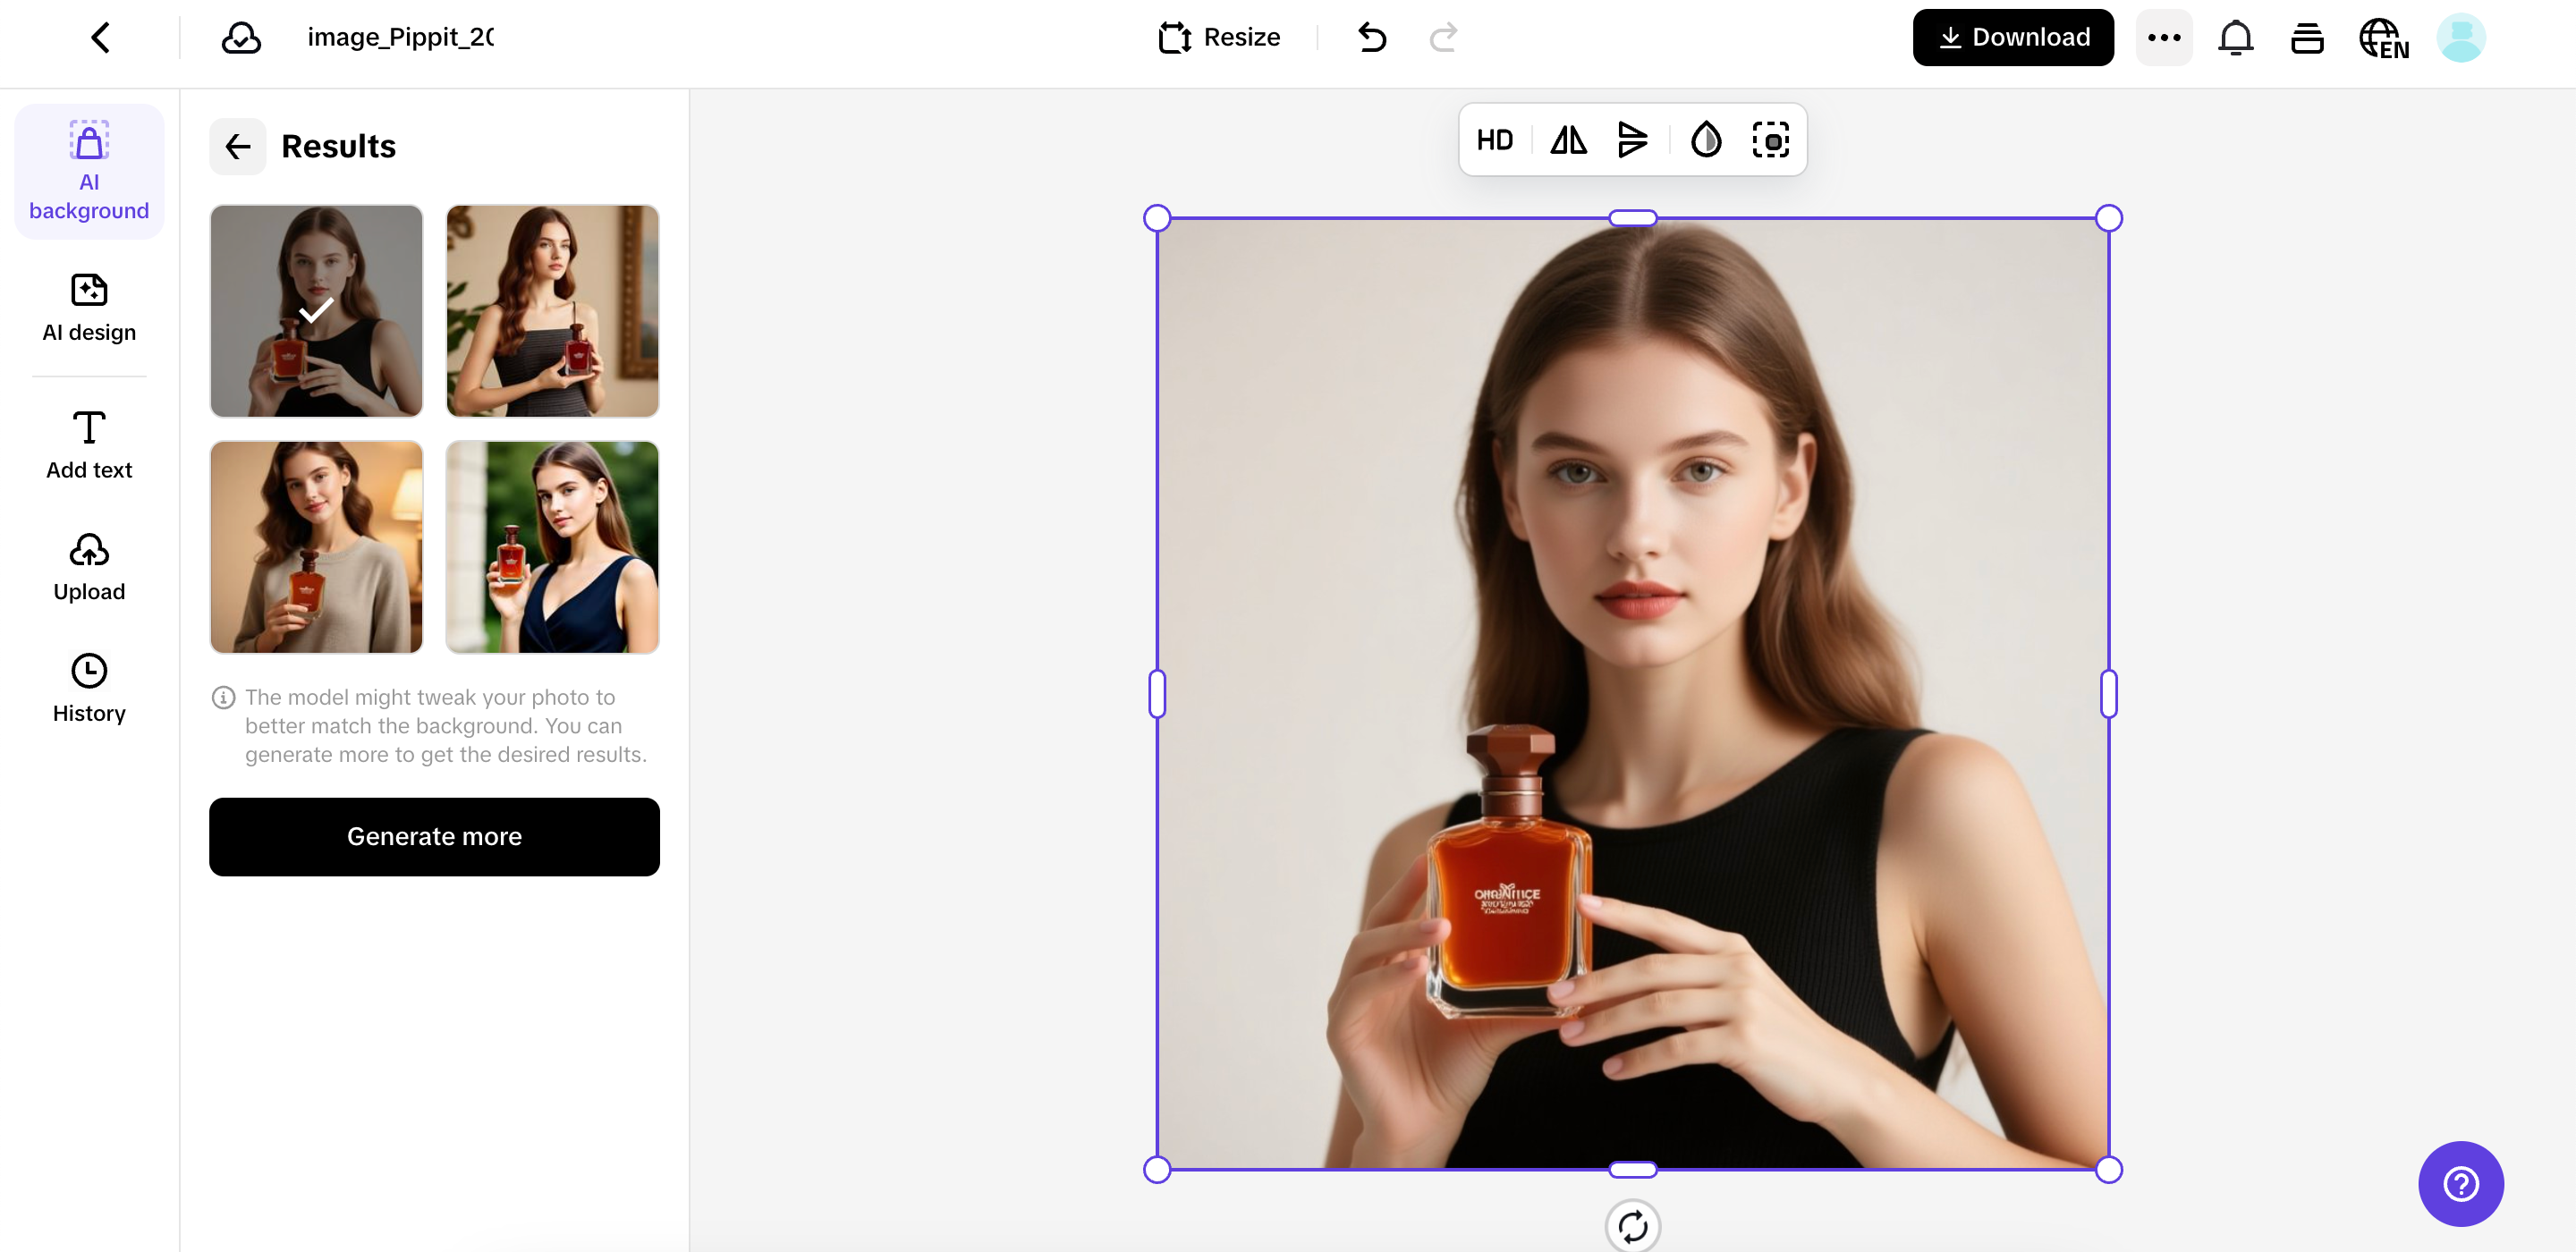Image resolution: width=2576 pixels, height=1252 pixels.
Task: Flip the selected image vertically
Action: click(1633, 140)
